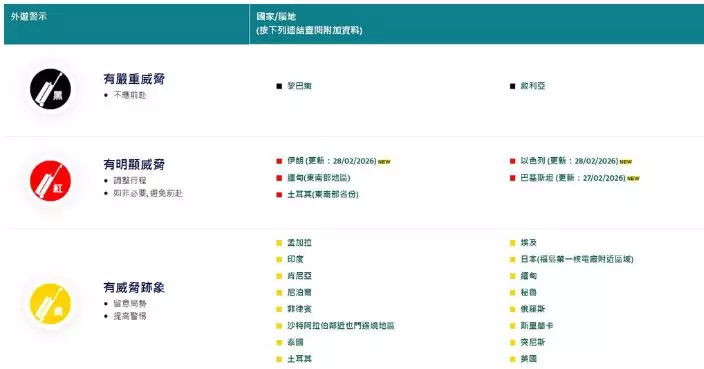Image resolution: width=704 pixels, height=369 pixels.
Task: Click the NEW badge beside 以色列
Action: tap(626, 162)
